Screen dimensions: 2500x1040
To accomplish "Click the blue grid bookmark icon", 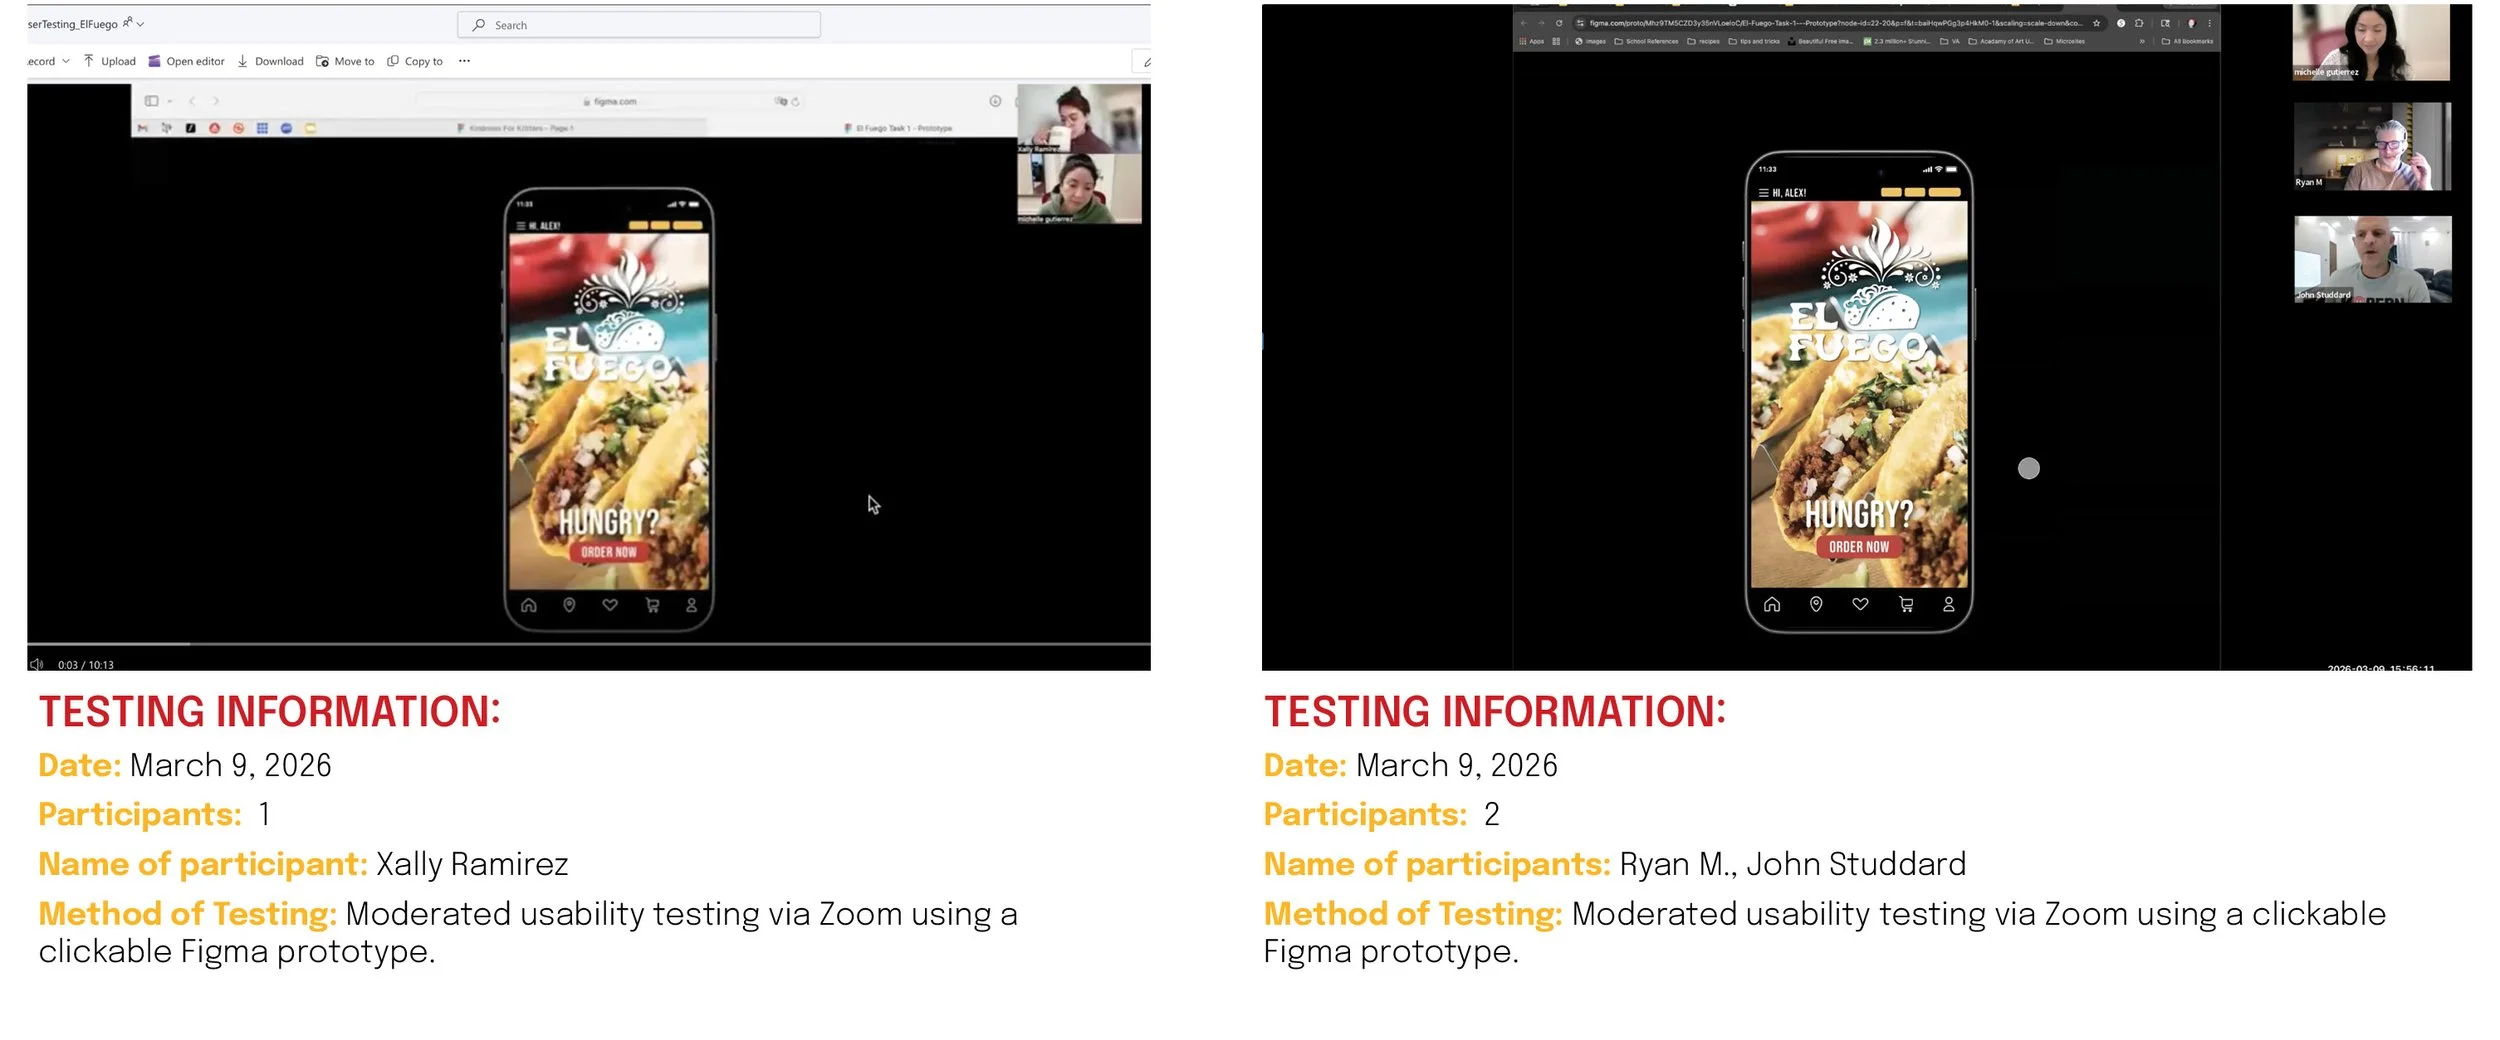I will (262, 128).
